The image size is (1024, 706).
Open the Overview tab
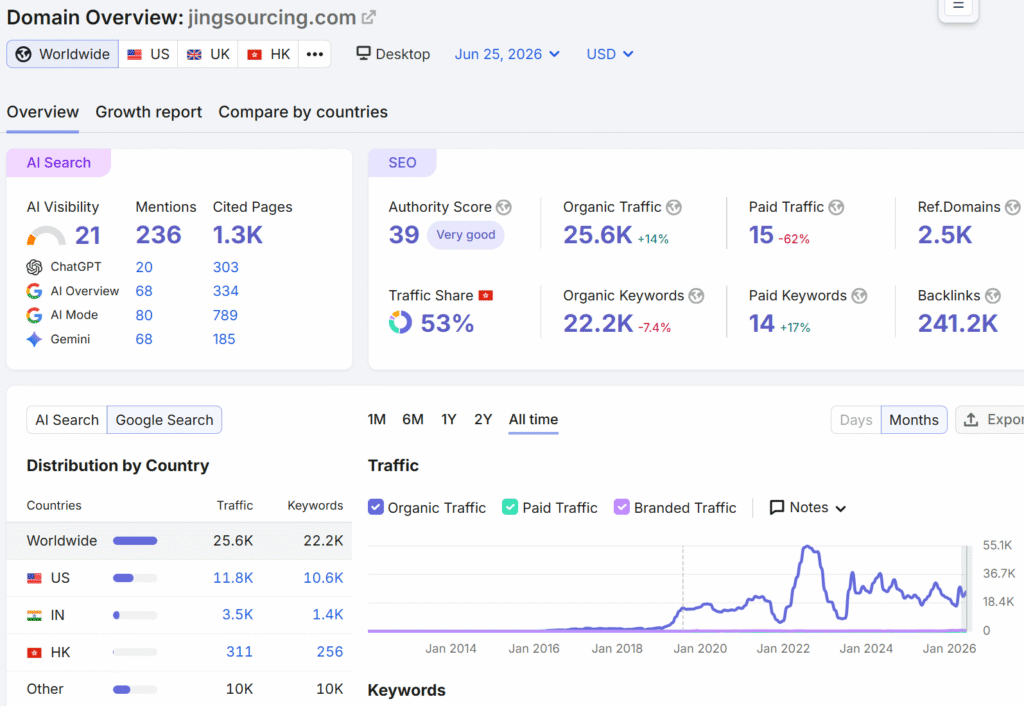[x=42, y=112]
